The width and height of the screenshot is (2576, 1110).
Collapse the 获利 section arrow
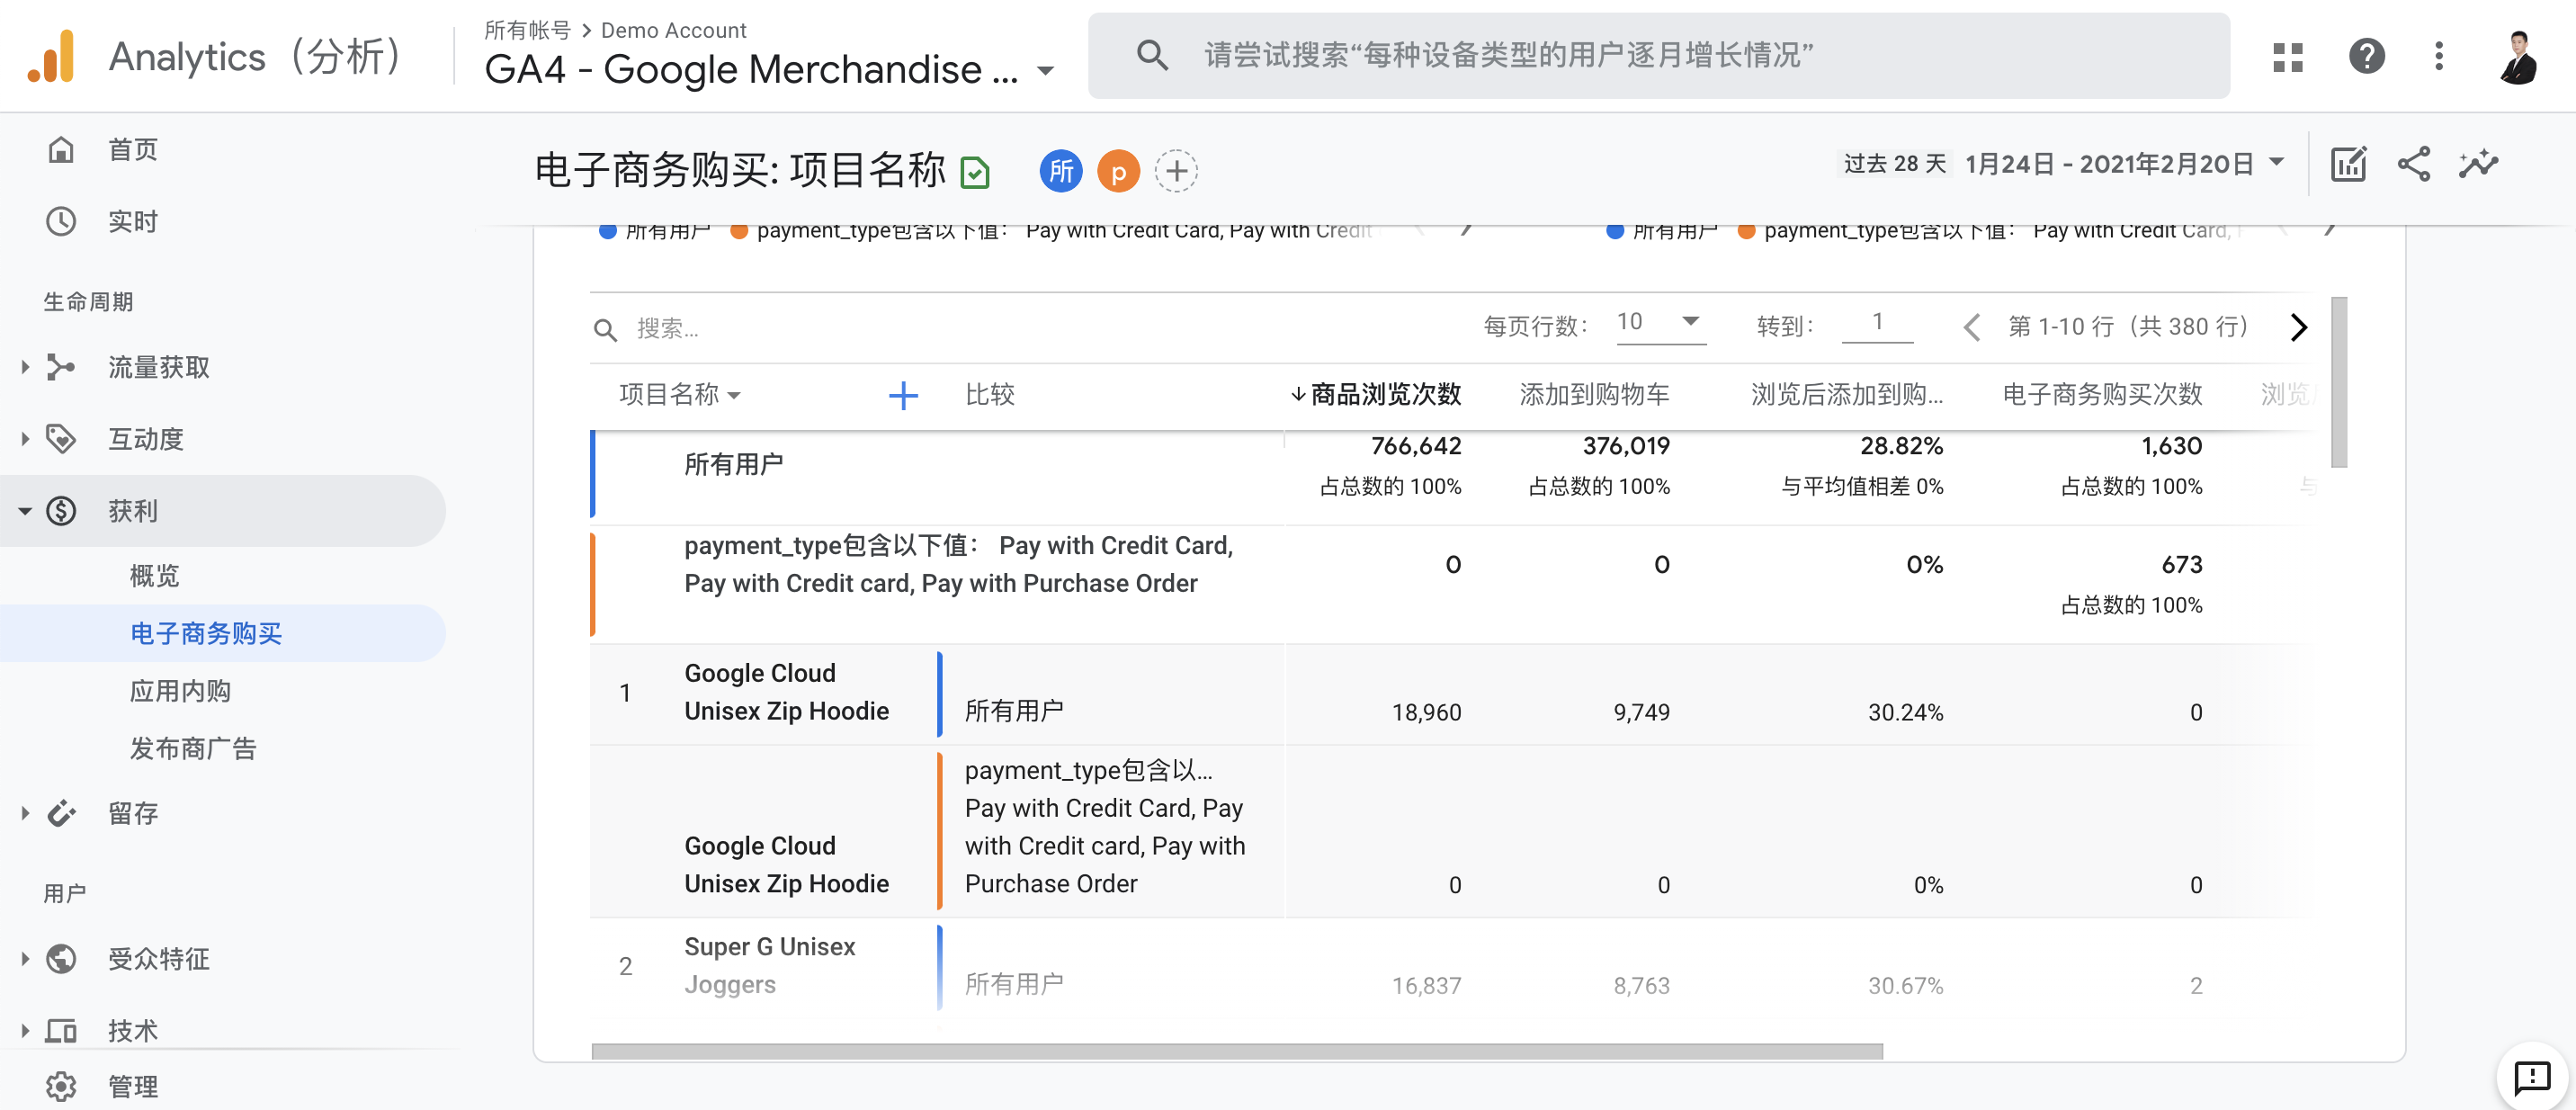(x=25, y=511)
